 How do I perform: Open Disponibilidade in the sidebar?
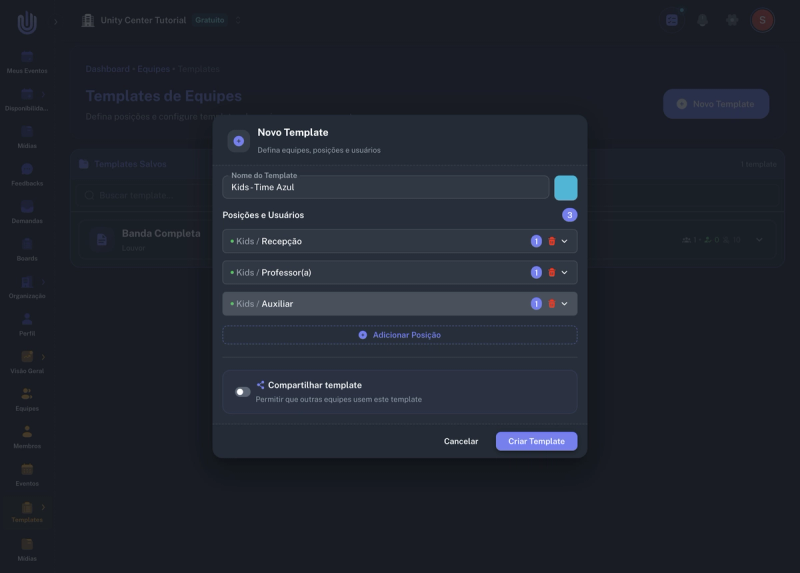click(27, 100)
